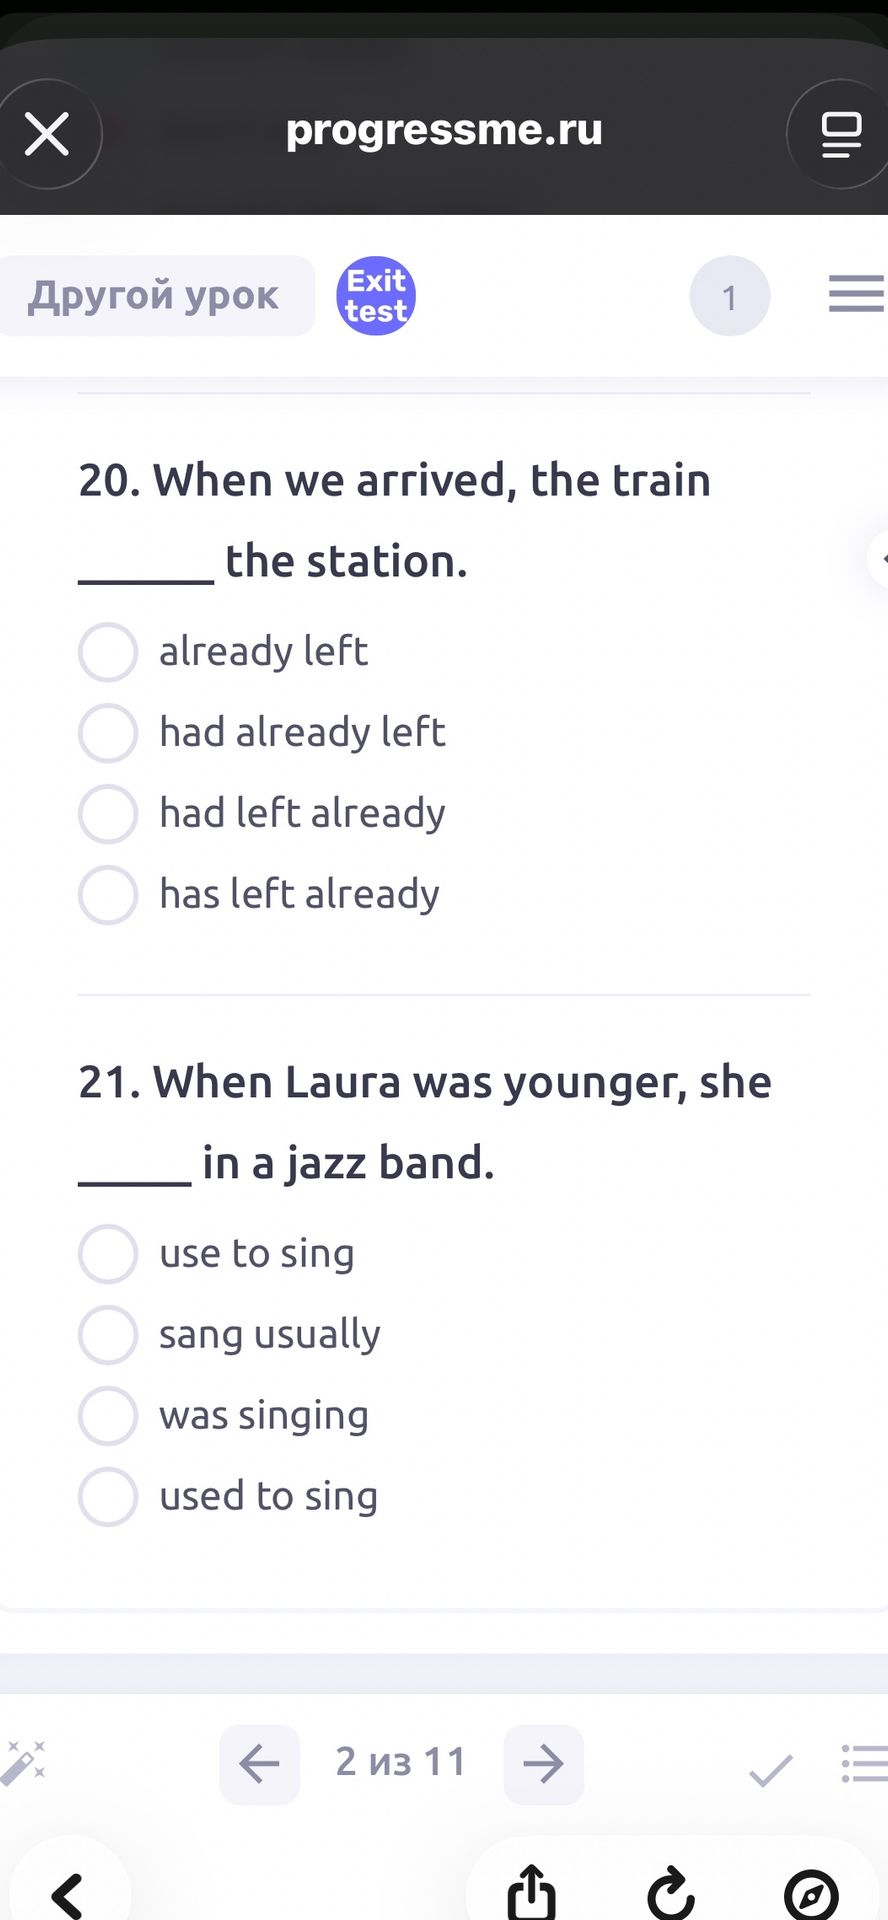Select answer "had already left"
This screenshot has height=1920, width=888.
[x=262, y=732]
